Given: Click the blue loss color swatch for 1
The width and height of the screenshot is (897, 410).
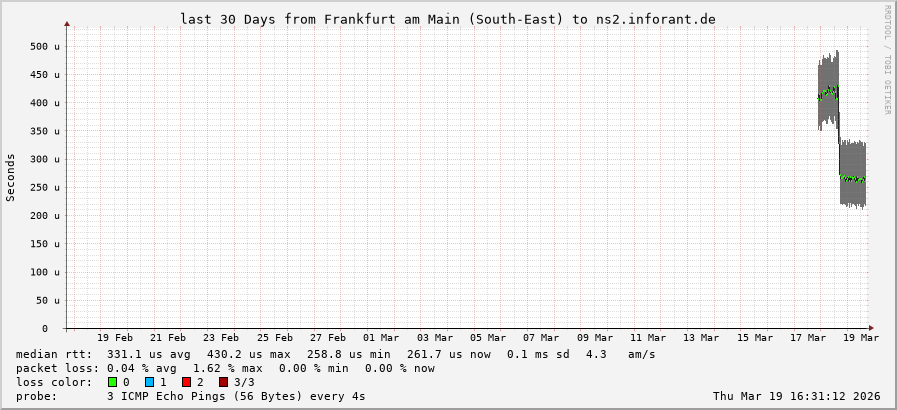Looking at the screenshot, I should pyautogui.click(x=150, y=382).
